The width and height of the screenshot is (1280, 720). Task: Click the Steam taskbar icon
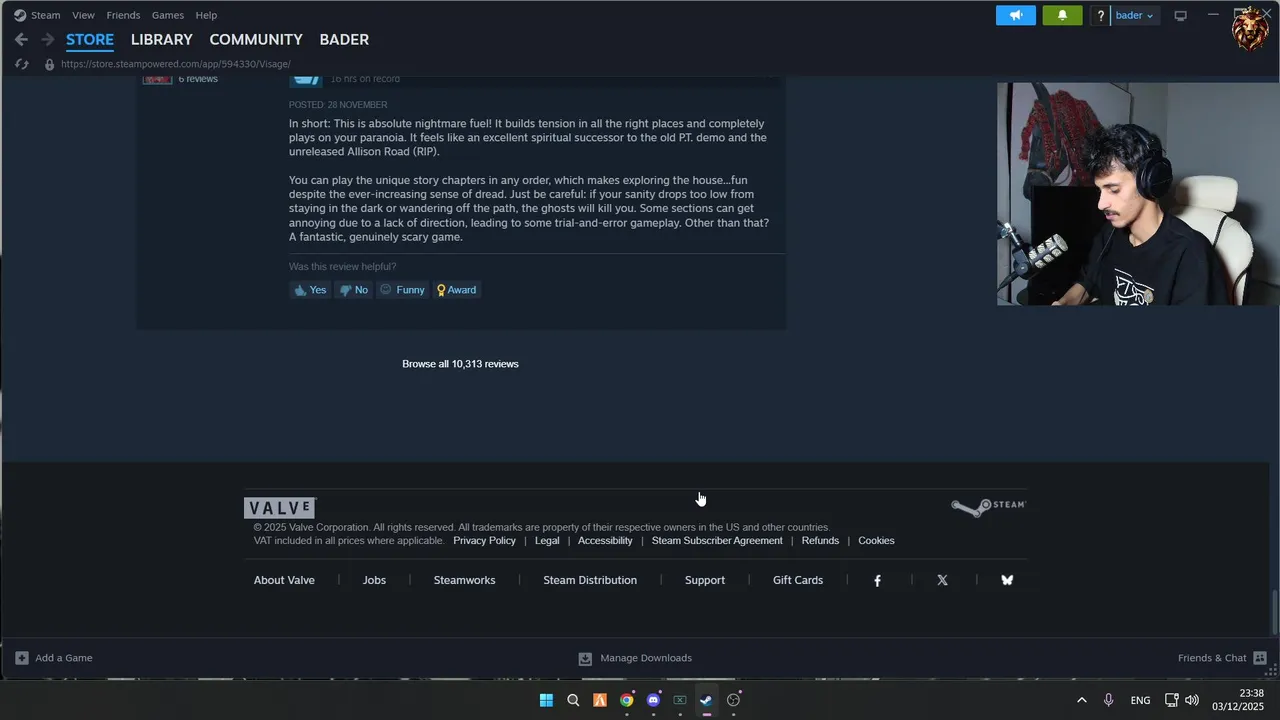coord(706,700)
